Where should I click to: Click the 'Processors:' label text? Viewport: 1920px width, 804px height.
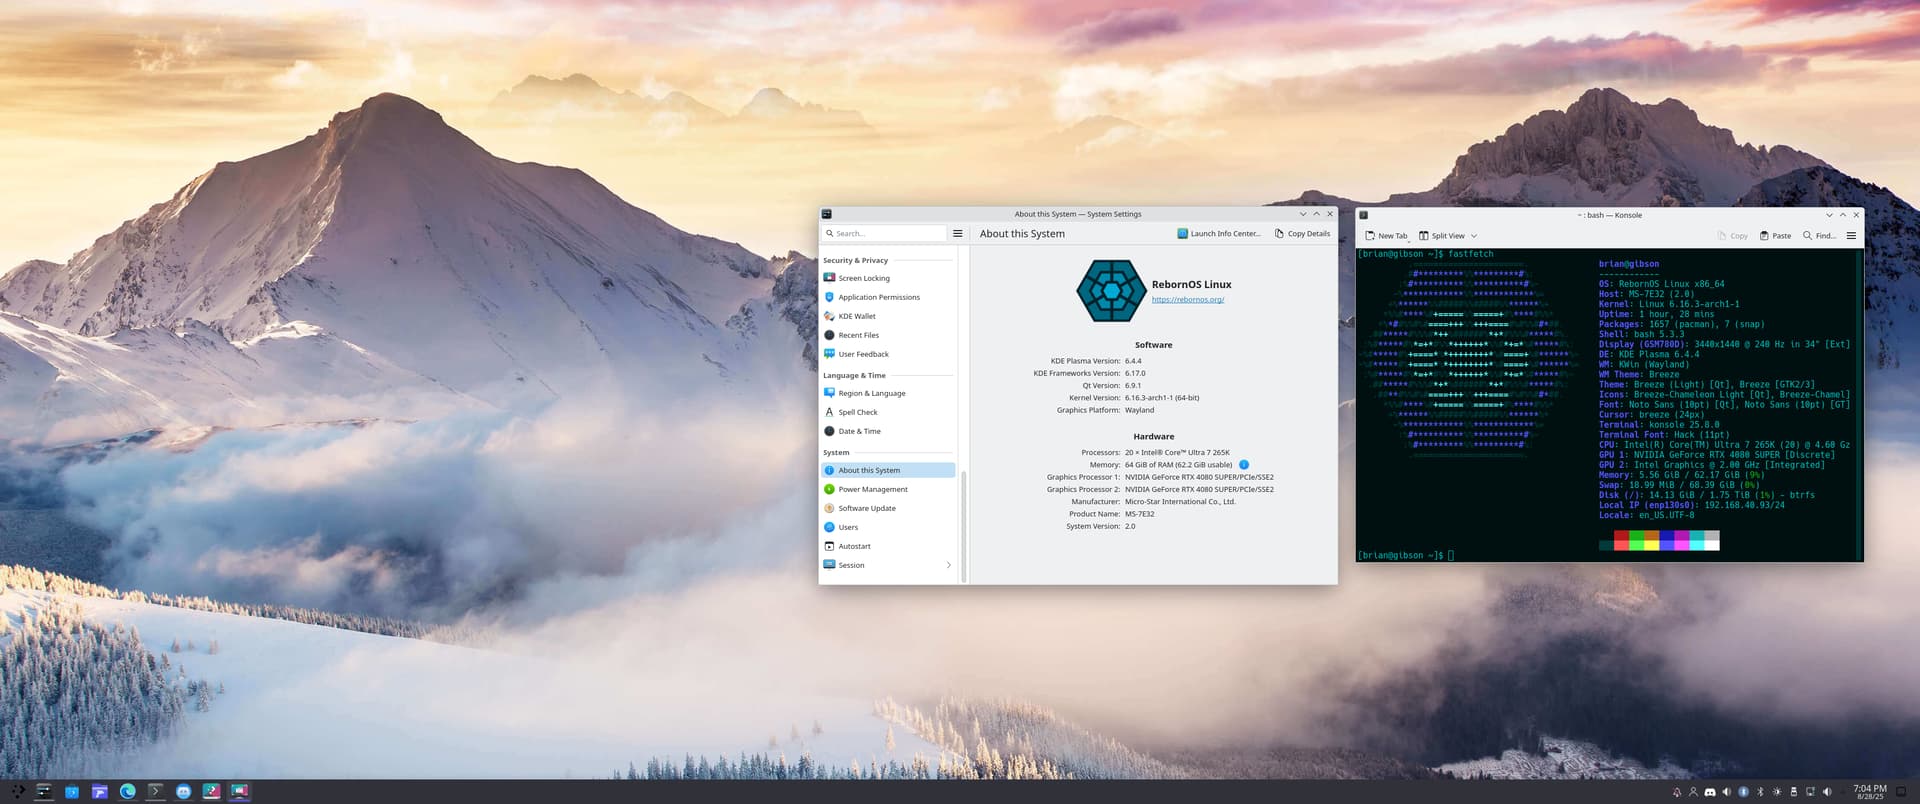point(1101,453)
